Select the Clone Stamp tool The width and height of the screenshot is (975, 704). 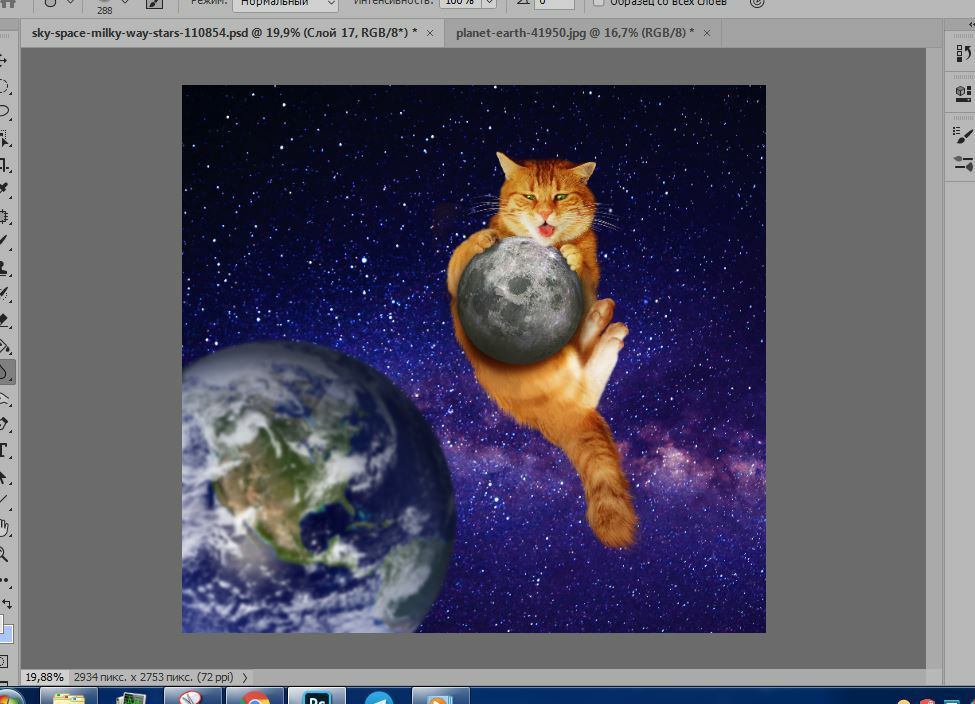coord(4,268)
